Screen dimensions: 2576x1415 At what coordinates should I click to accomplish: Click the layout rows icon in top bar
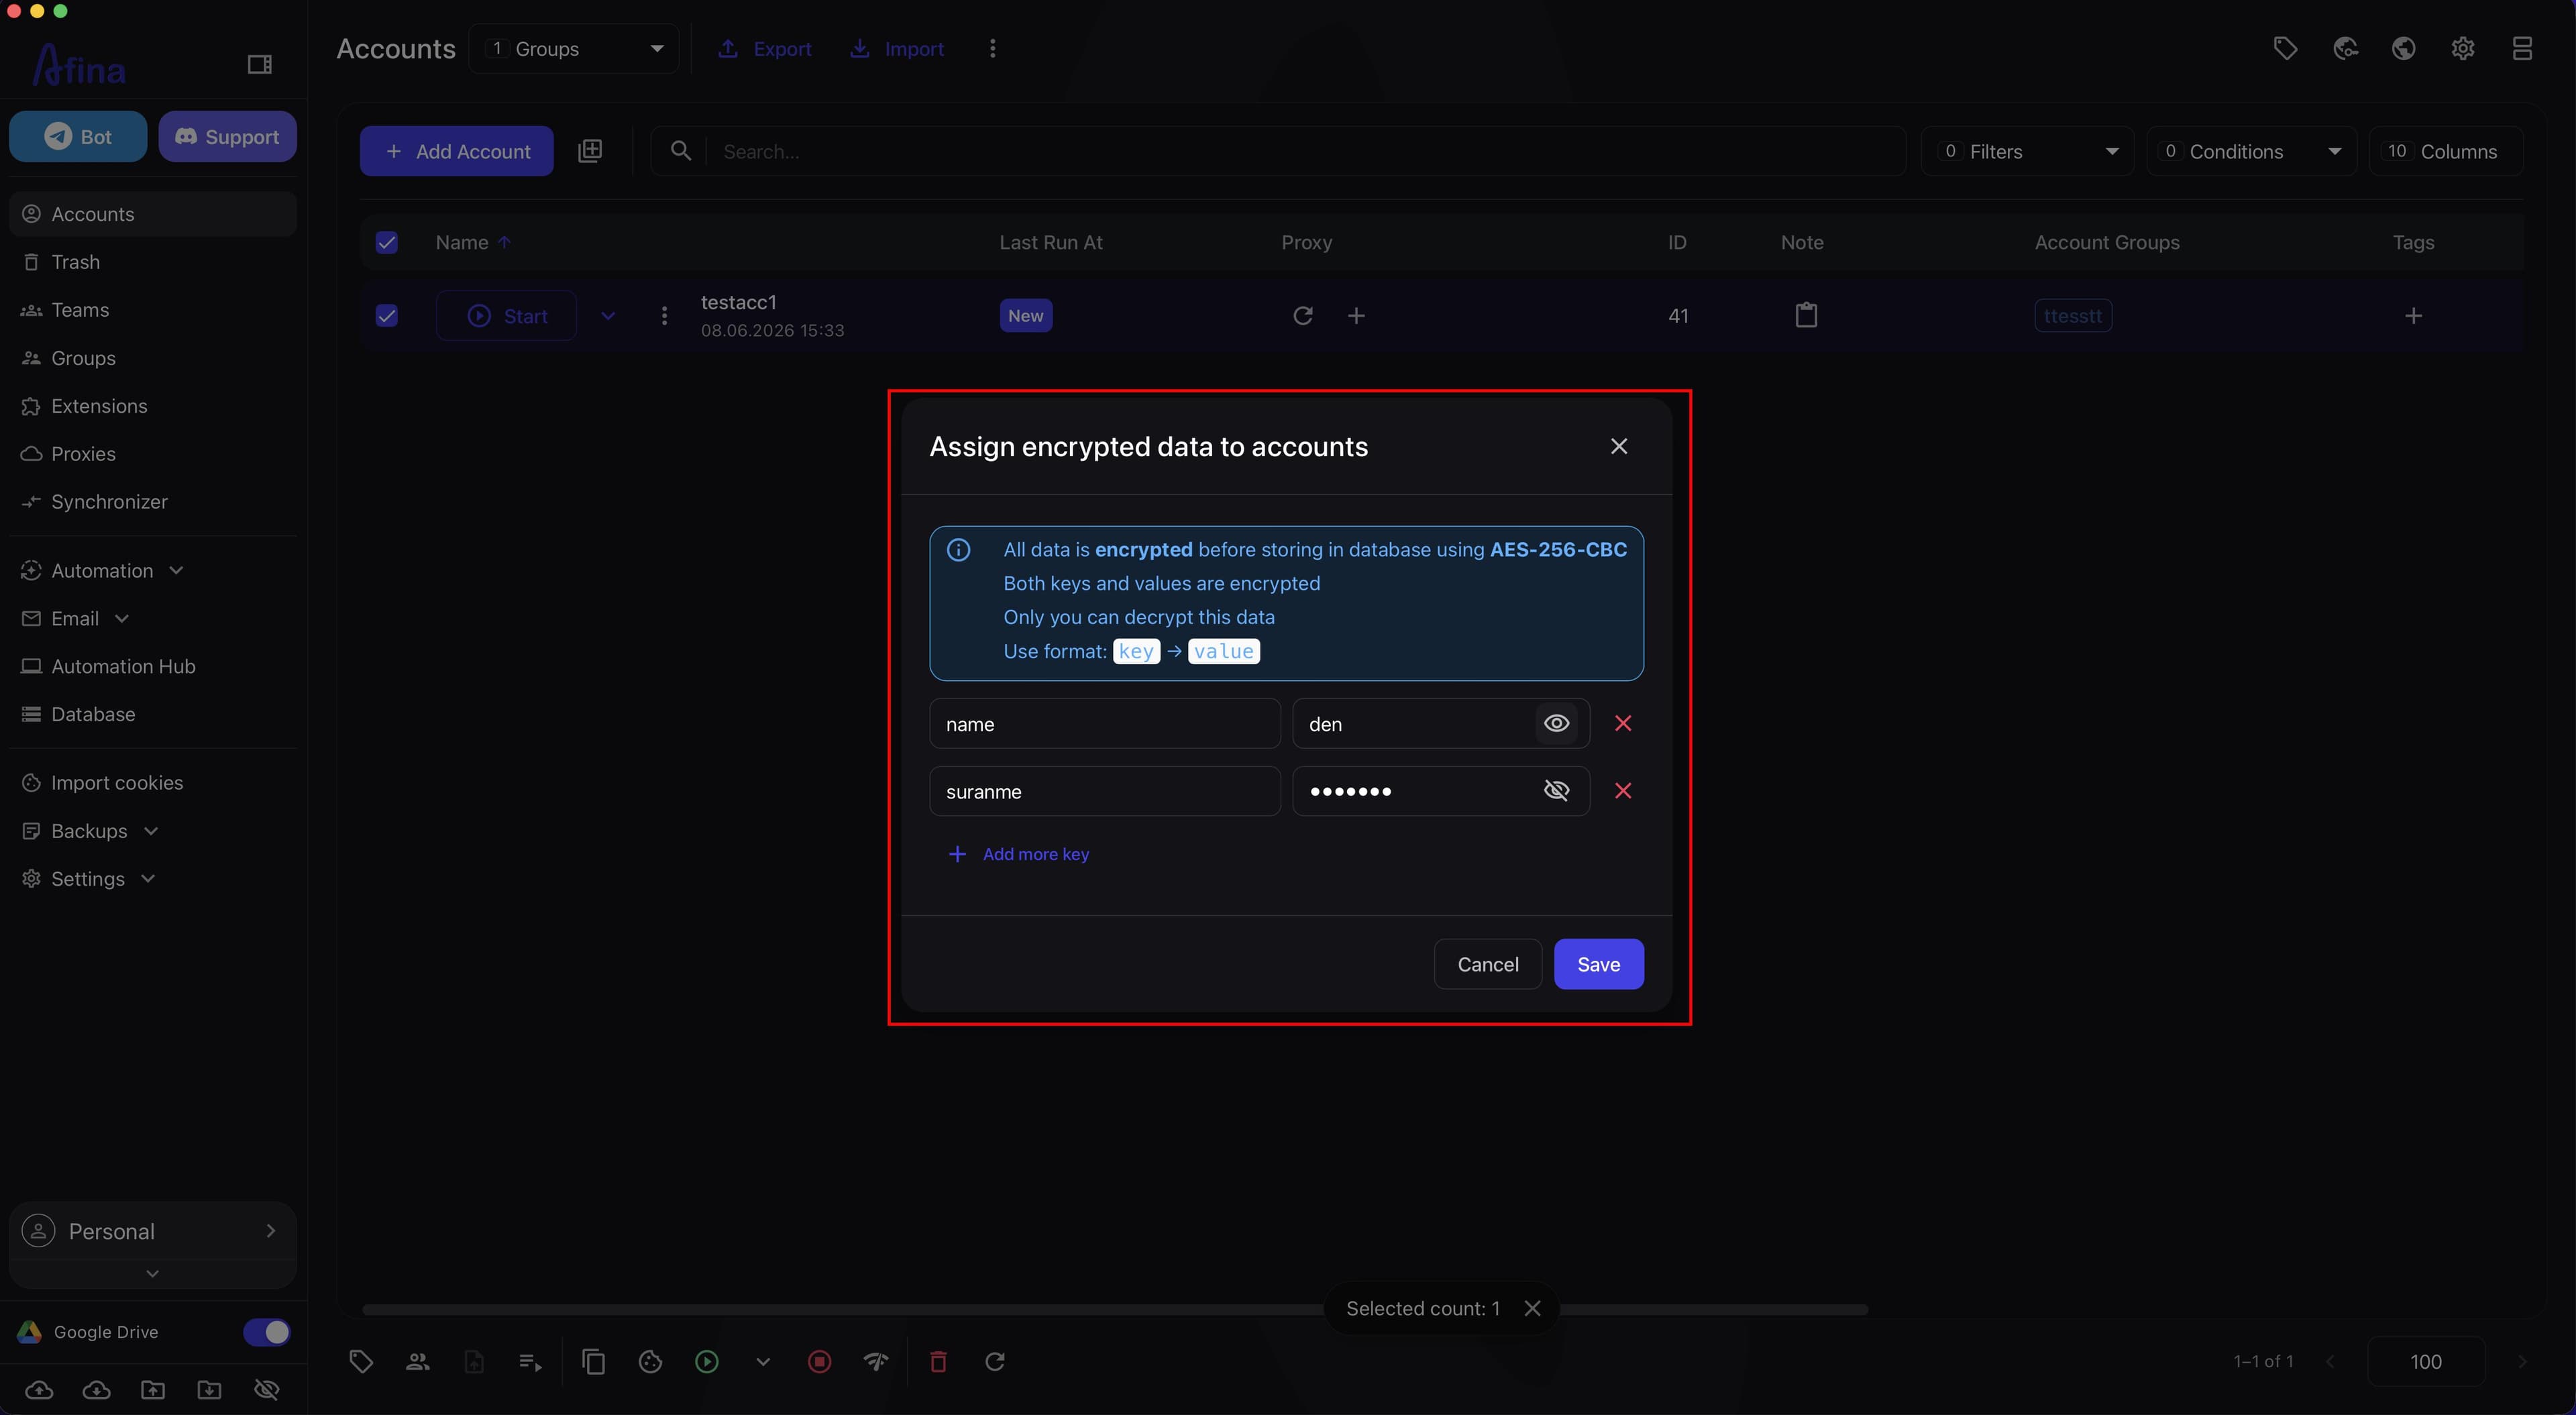2522,48
